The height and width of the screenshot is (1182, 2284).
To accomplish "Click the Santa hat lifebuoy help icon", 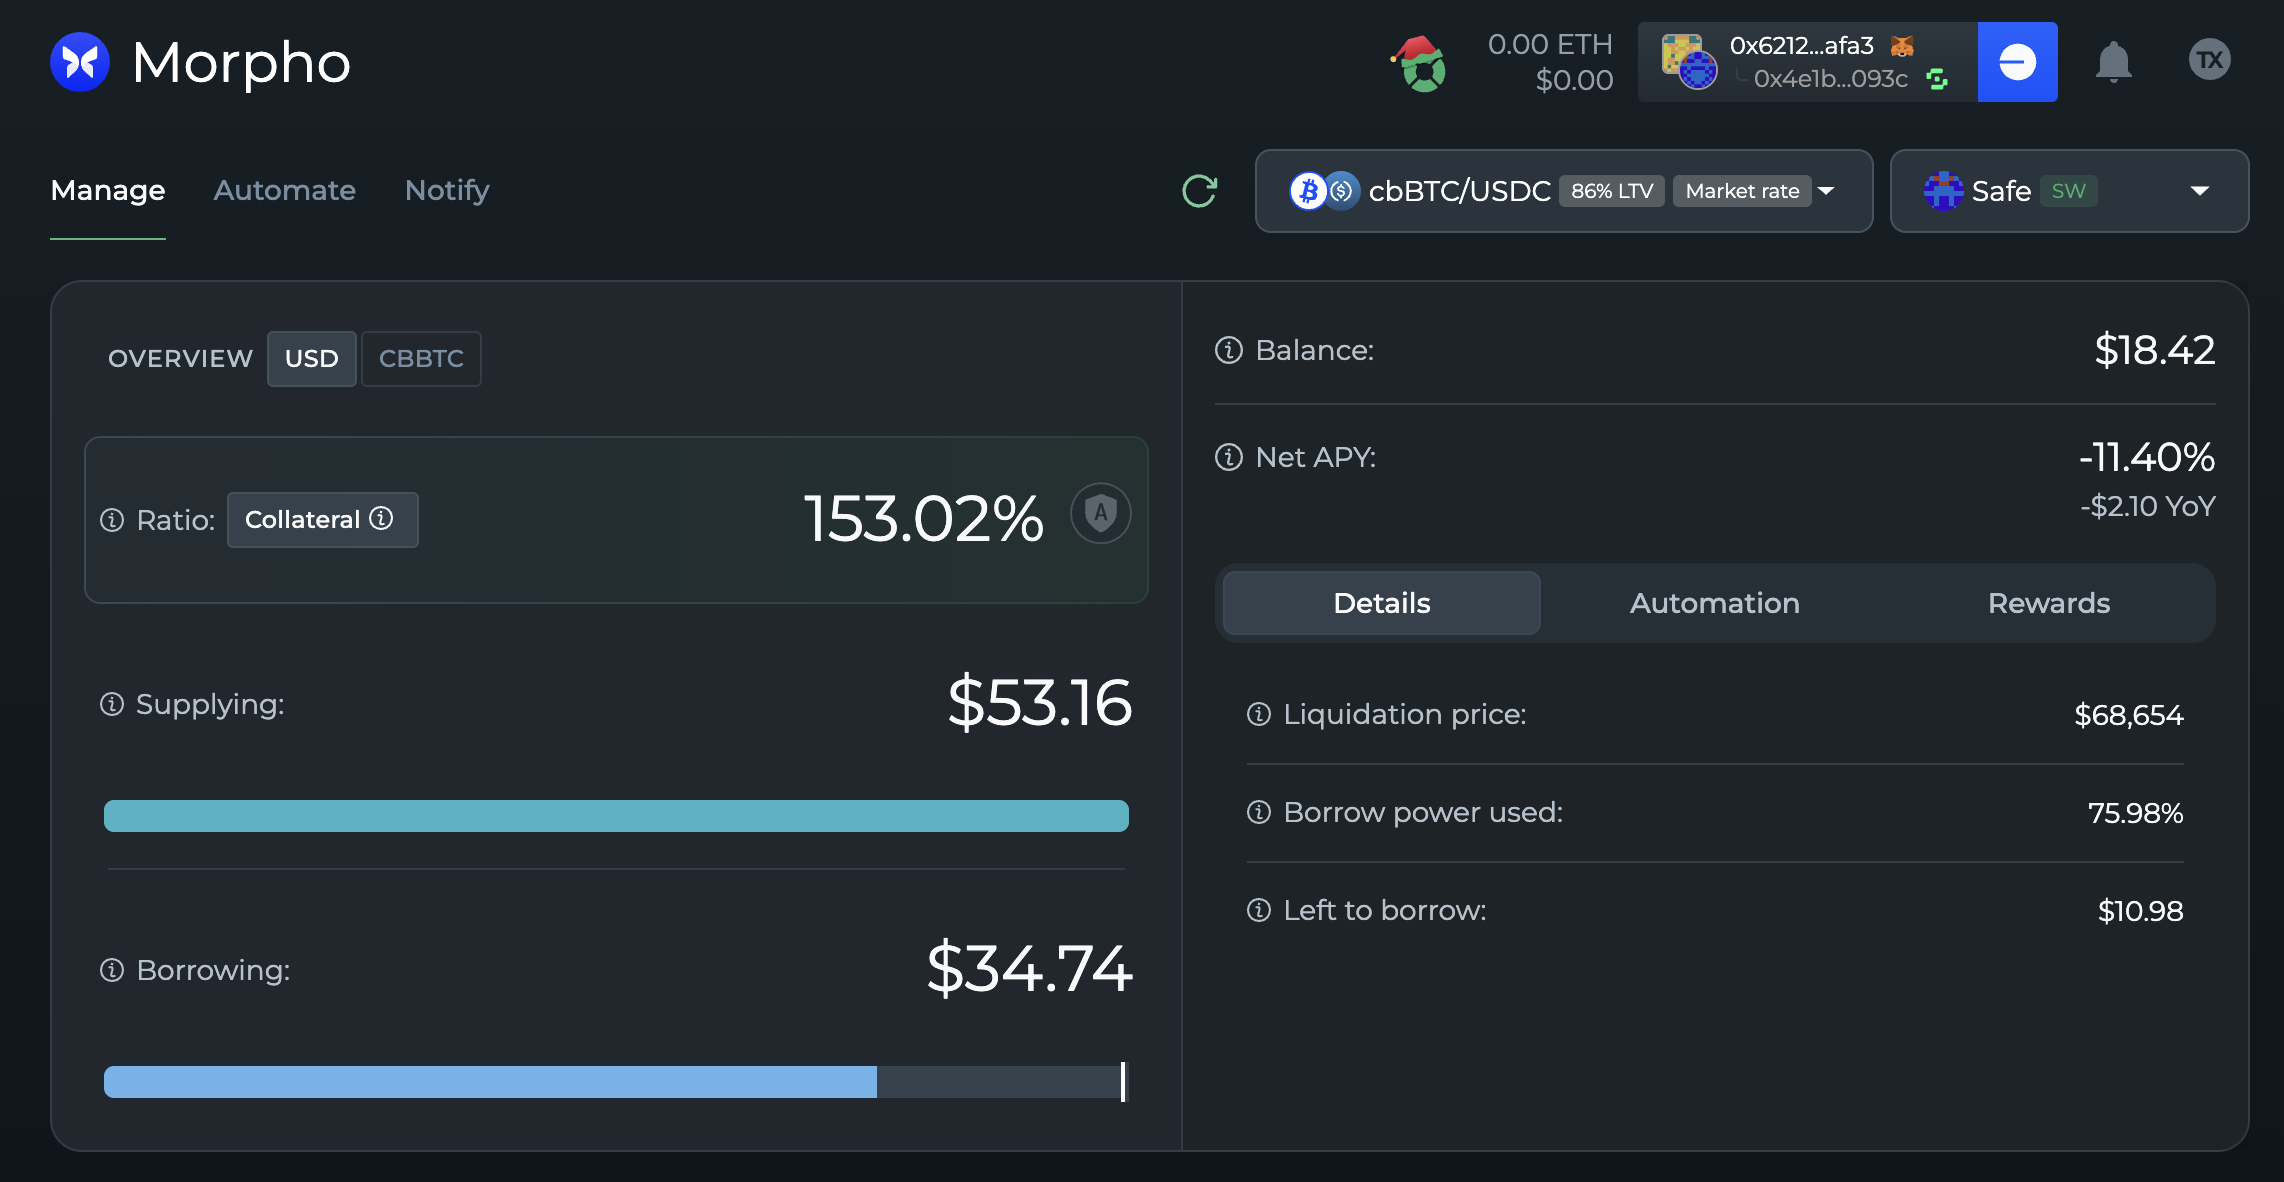I will pos(1420,63).
